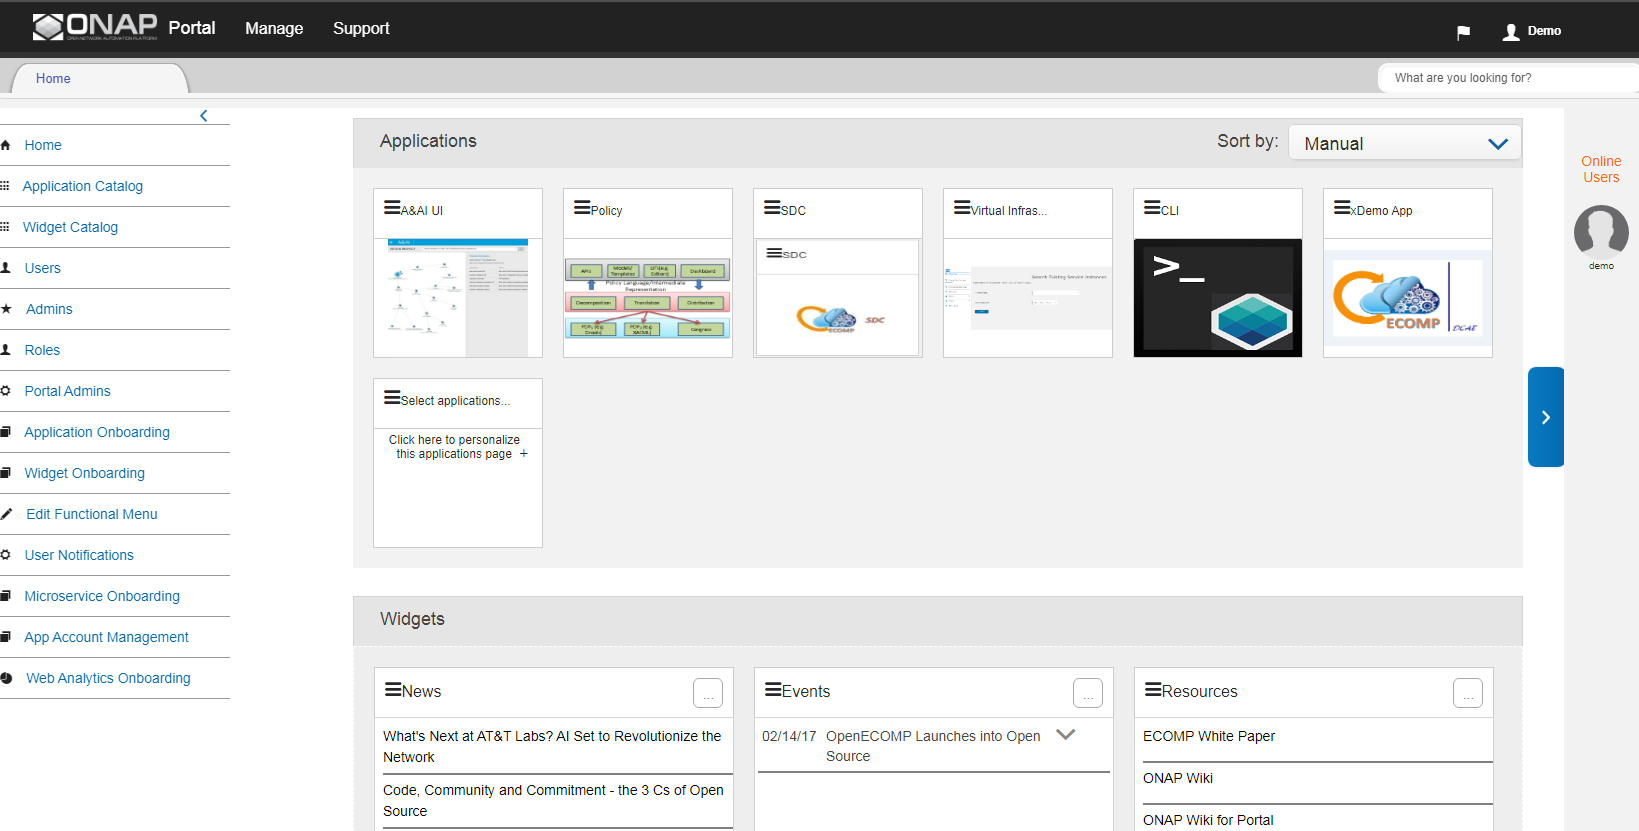Click the Roles link in sidebar
Image resolution: width=1639 pixels, height=831 pixels.
(x=42, y=350)
